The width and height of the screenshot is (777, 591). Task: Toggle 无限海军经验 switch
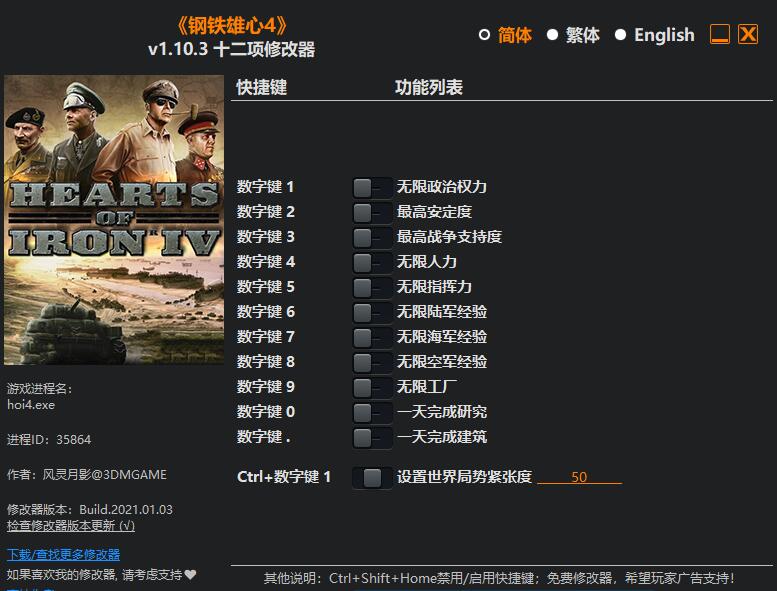point(372,337)
